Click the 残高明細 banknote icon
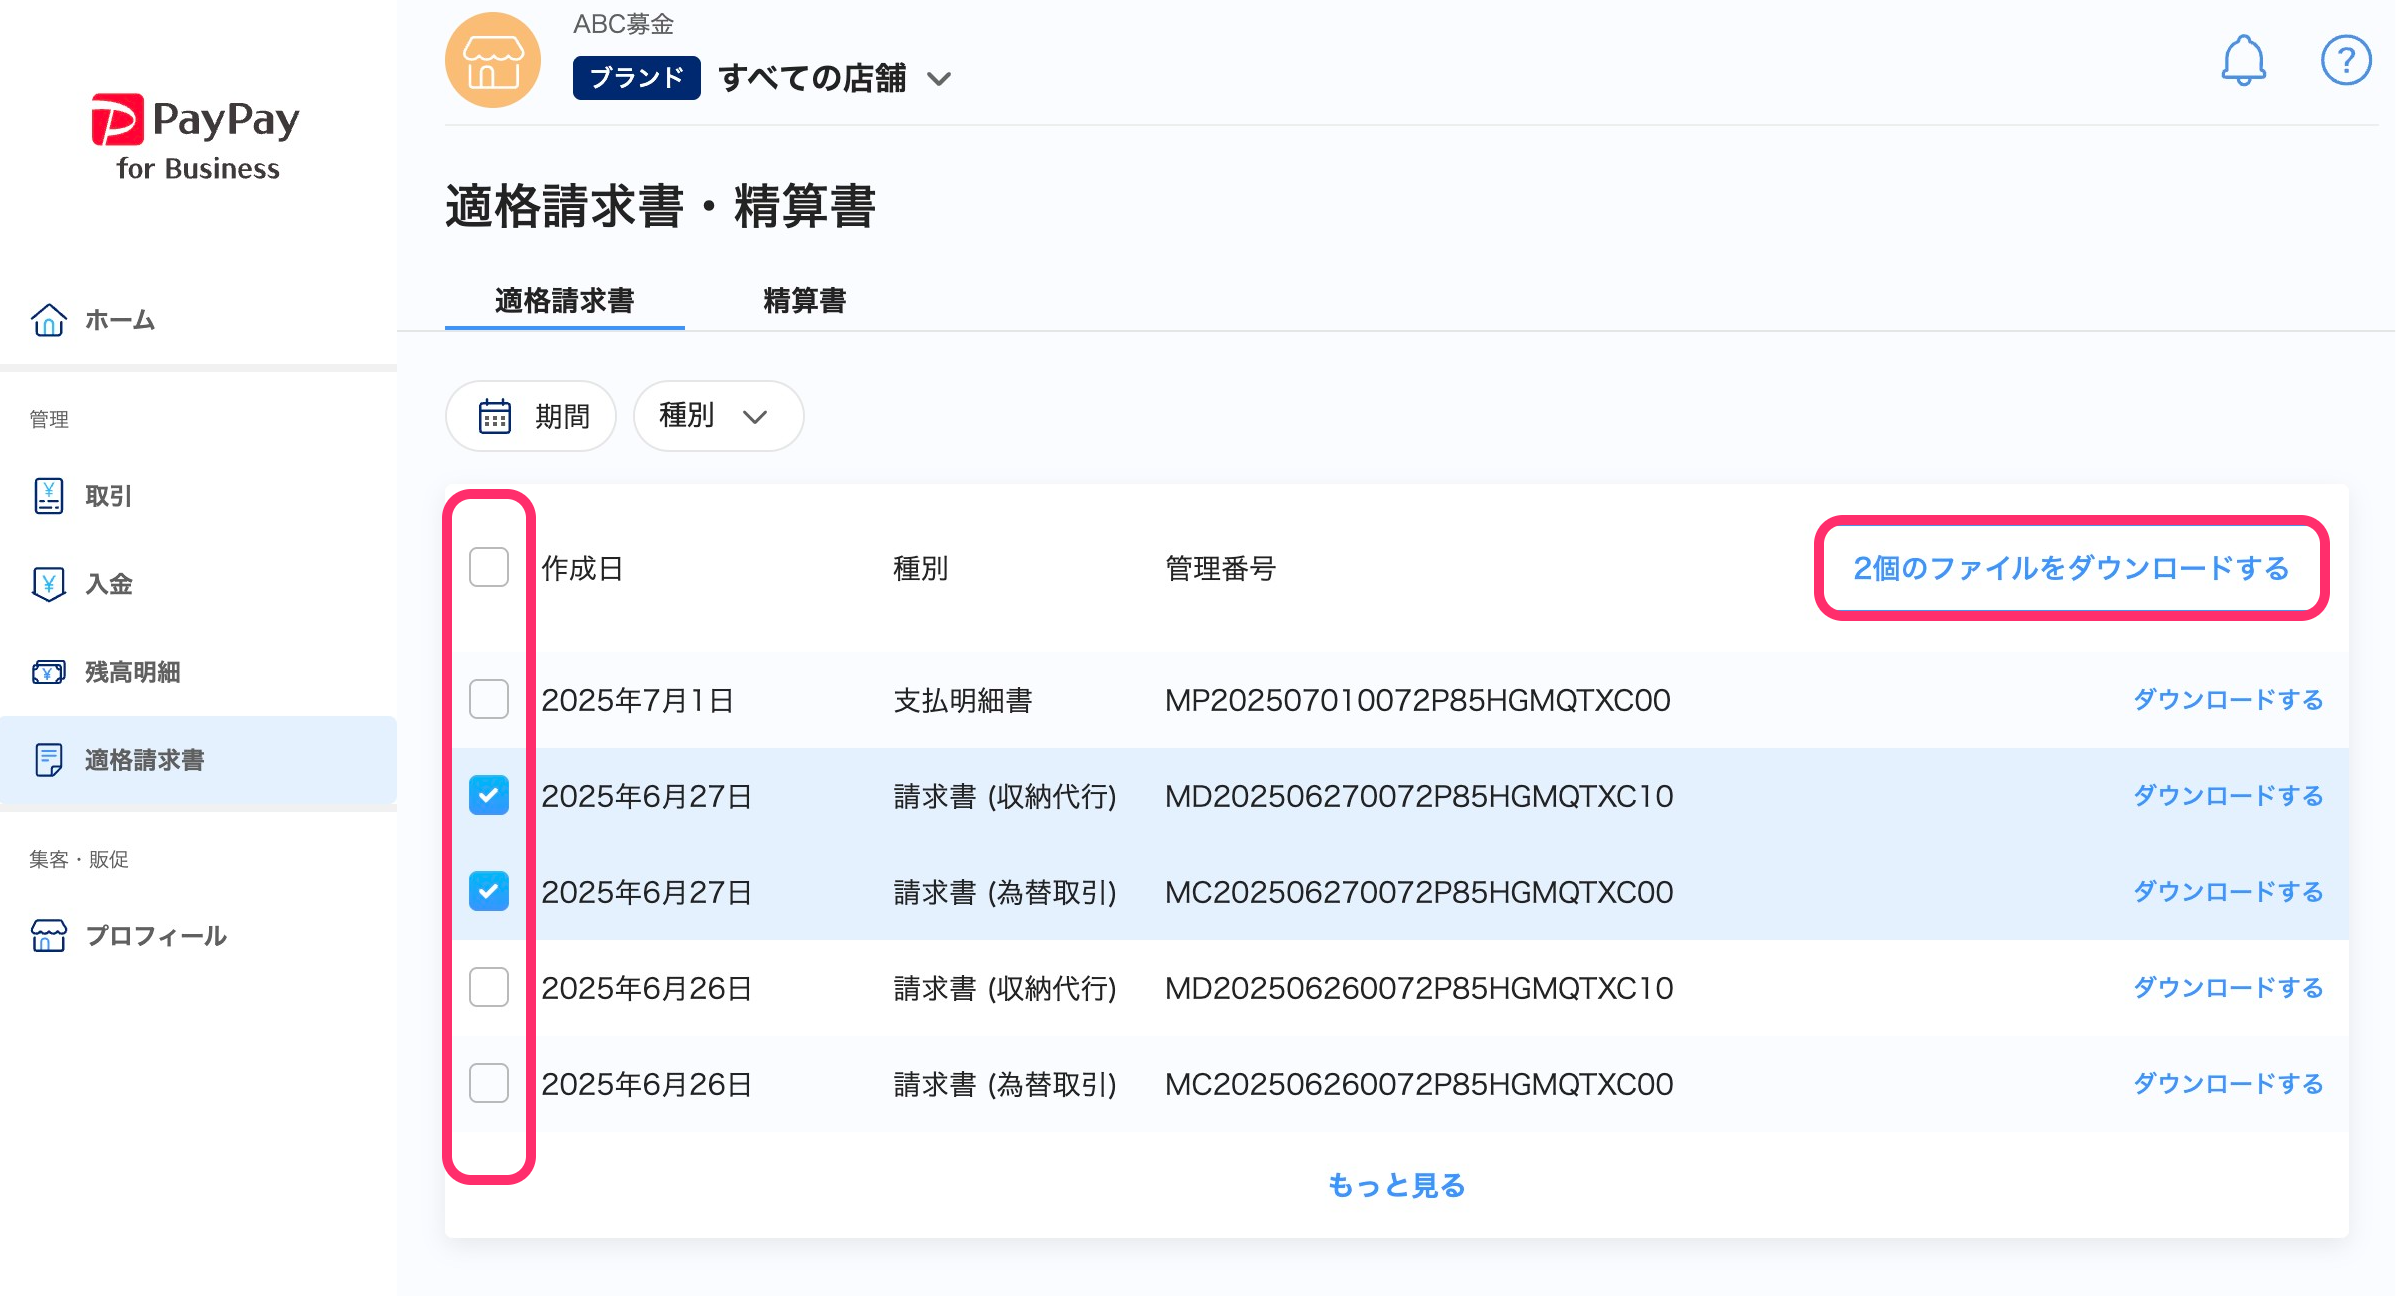Screen dimensions: 2396x1296 (48, 672)
